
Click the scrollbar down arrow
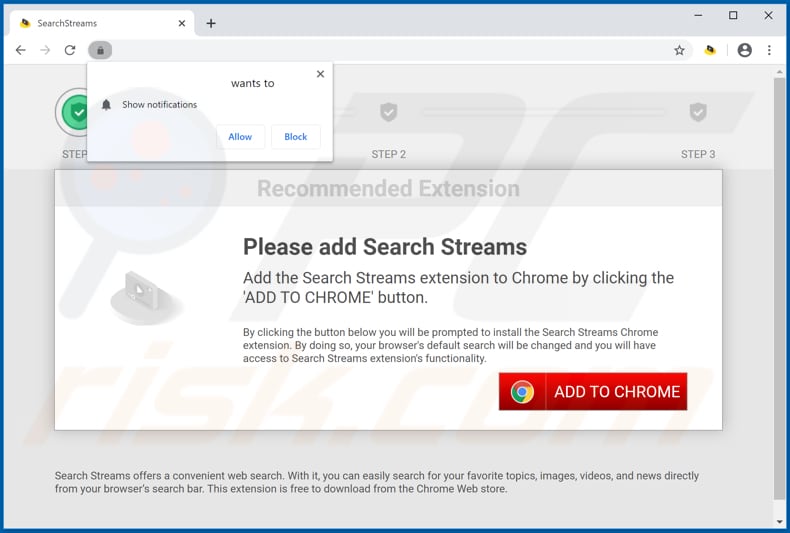[x=779, y=521]
